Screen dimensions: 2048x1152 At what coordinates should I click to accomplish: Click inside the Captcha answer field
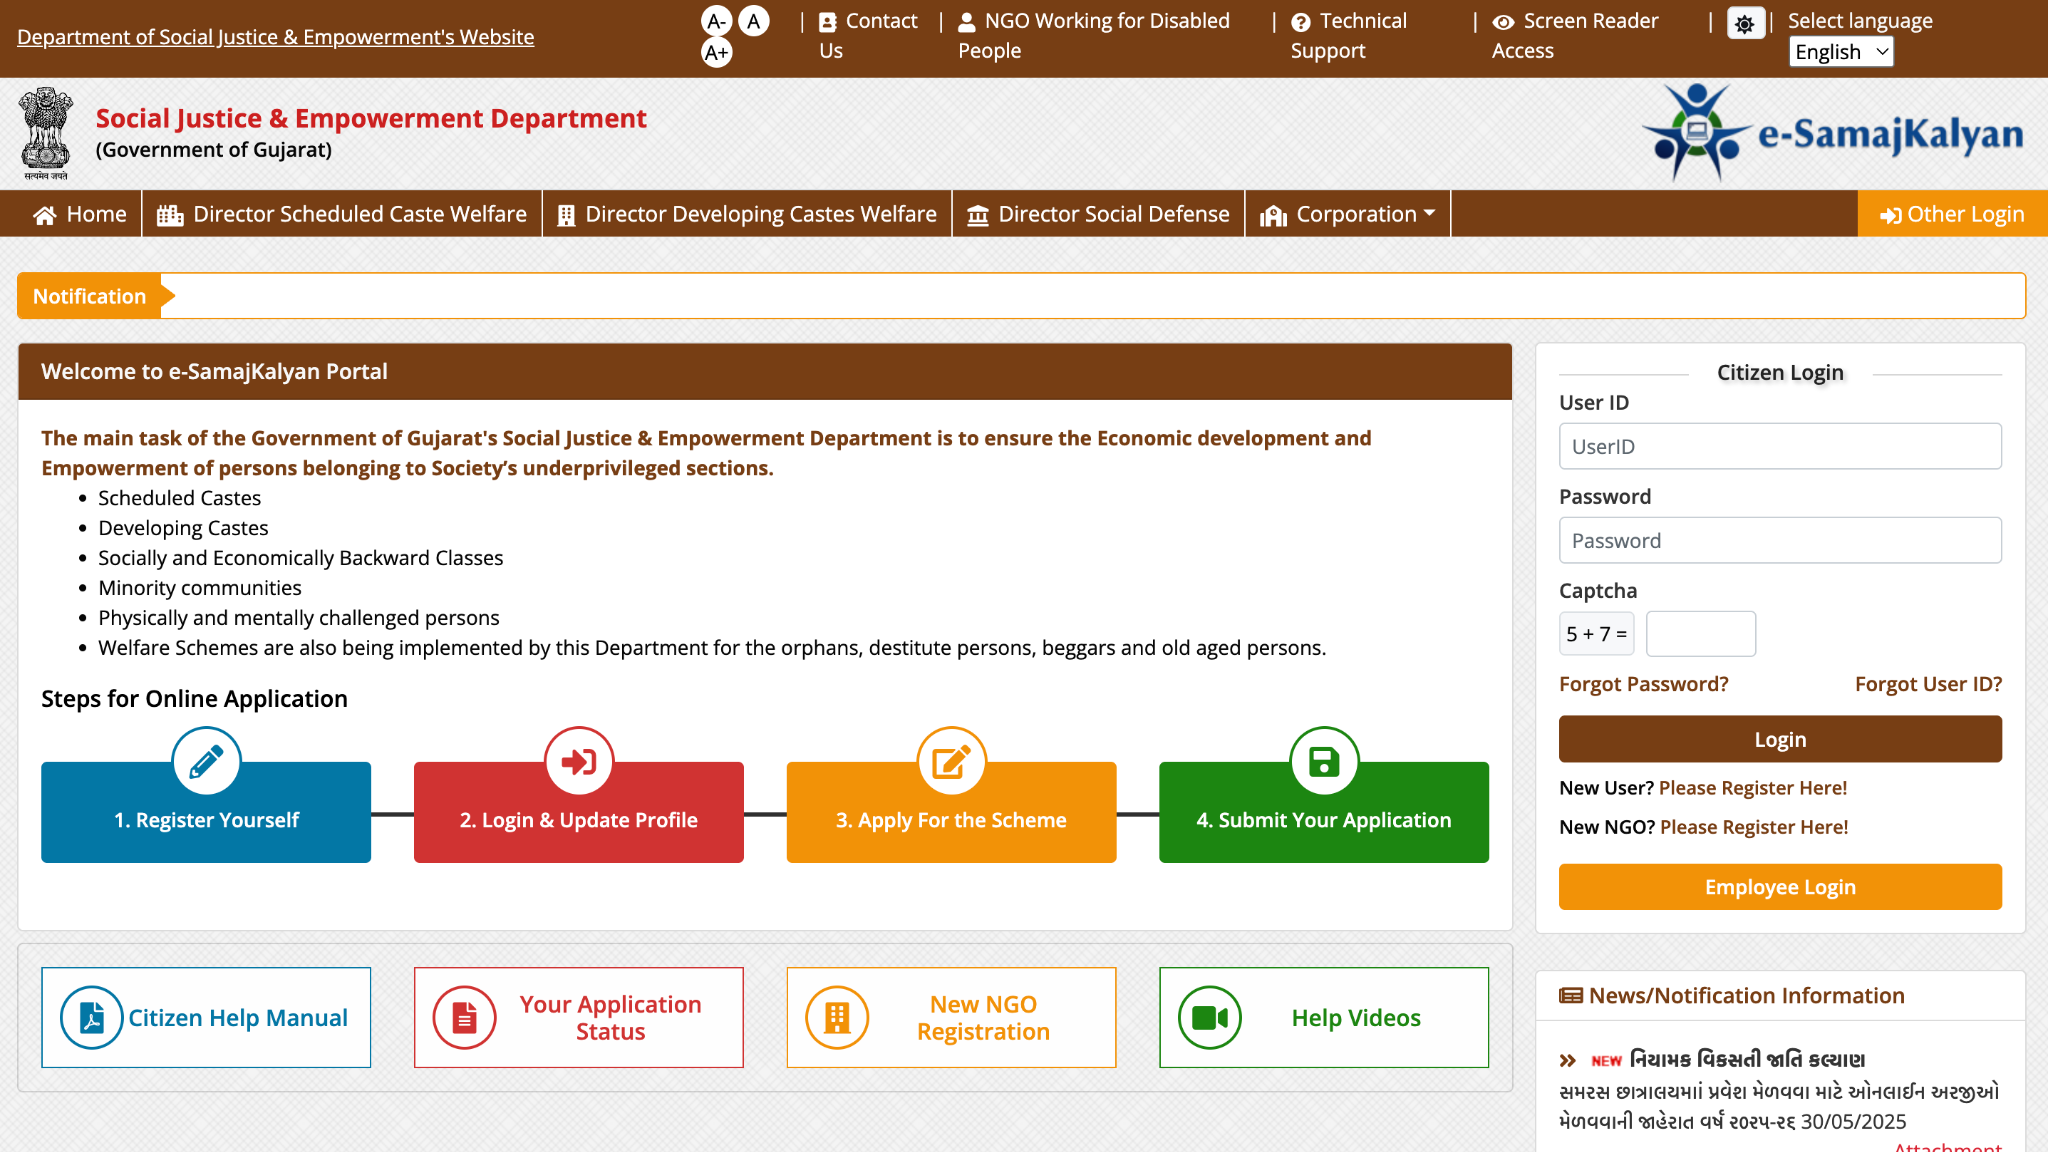pos(1700,633)
